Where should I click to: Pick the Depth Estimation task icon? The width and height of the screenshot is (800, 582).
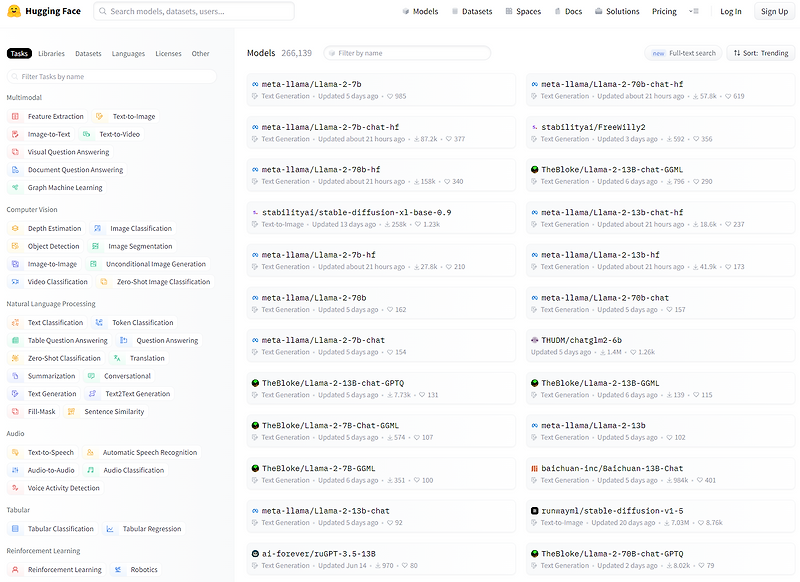tap(15, 229)
